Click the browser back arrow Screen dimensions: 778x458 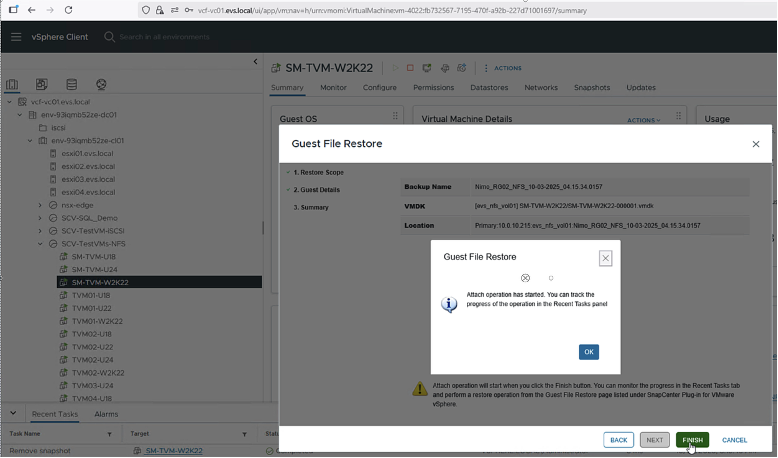[x=31, y=10]
